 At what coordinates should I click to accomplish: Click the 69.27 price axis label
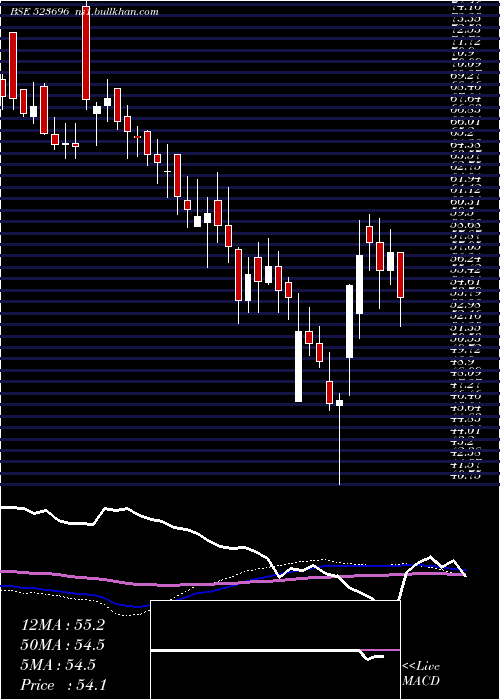pyautogui.click(x=466, y=76)
